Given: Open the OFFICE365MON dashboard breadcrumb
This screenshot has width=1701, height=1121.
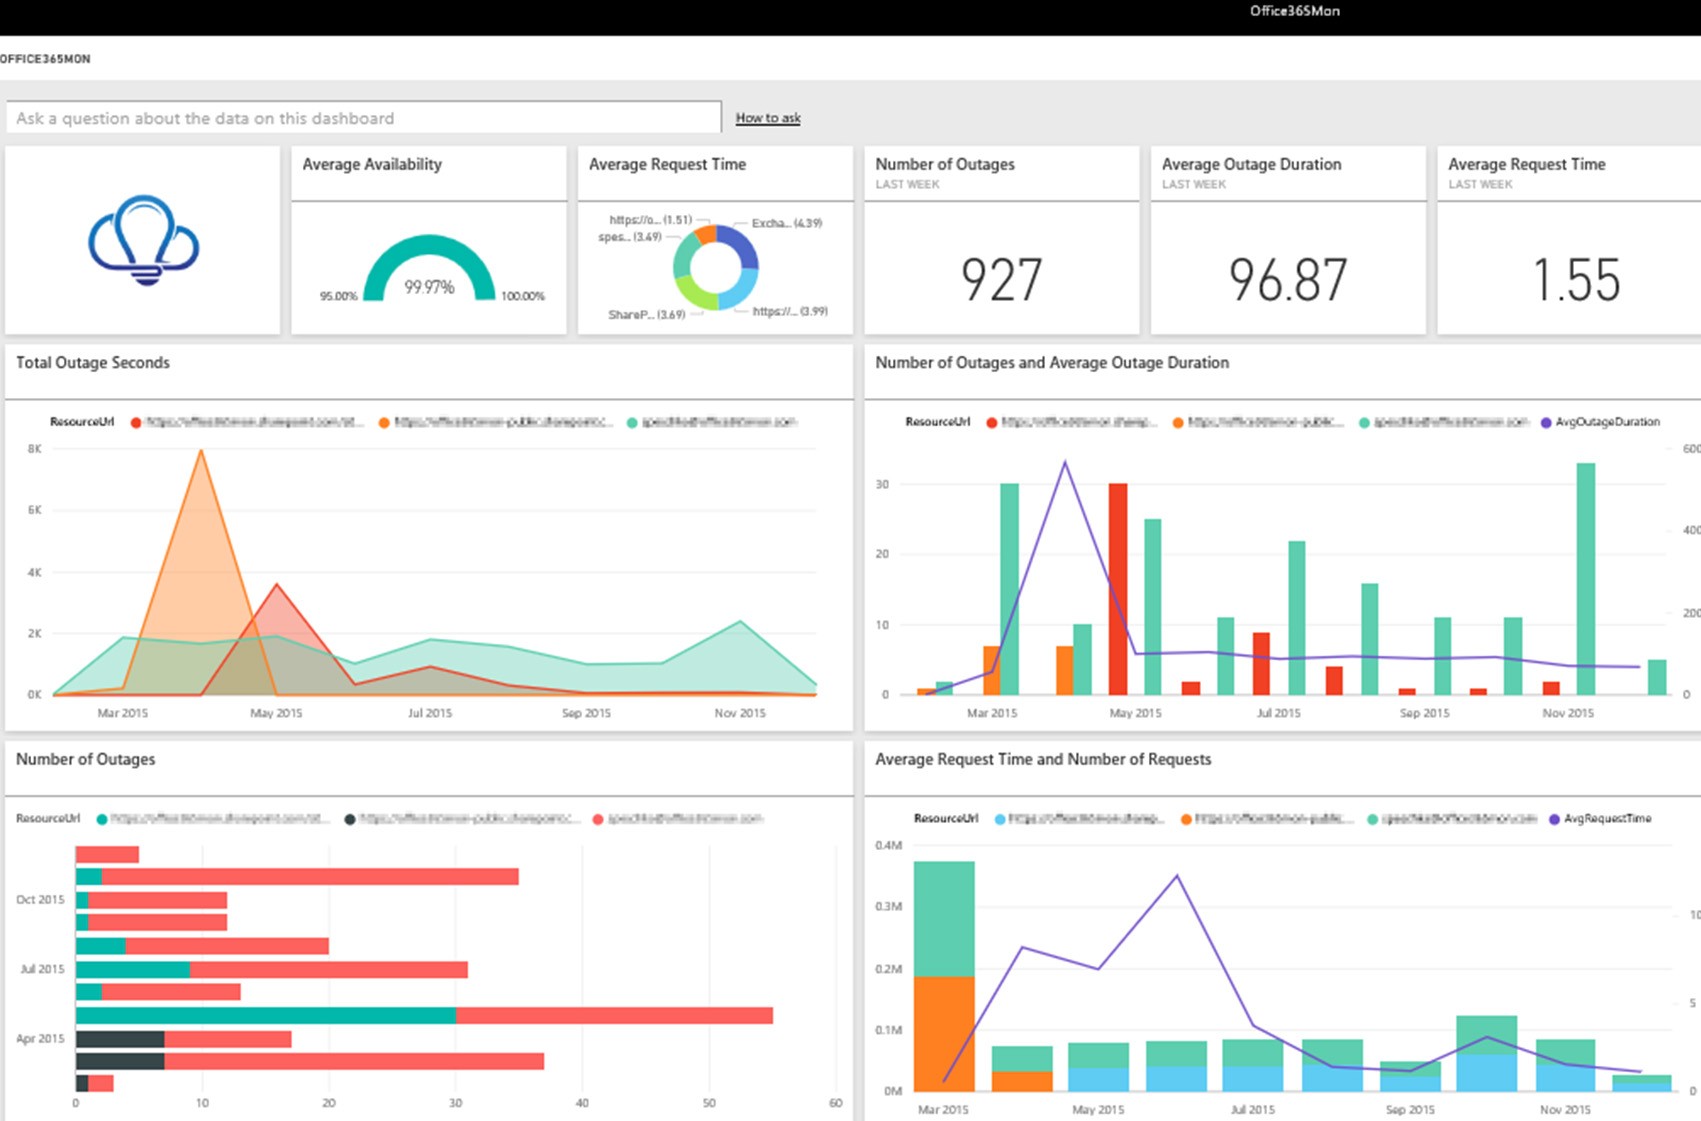Looking at the screenshot, I should tap(45, 59).
